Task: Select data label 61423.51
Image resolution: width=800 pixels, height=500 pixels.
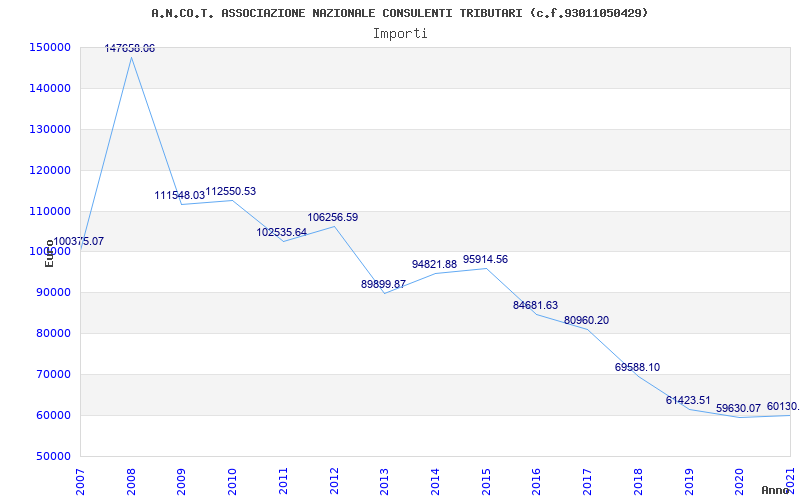Action: (688, 401)
